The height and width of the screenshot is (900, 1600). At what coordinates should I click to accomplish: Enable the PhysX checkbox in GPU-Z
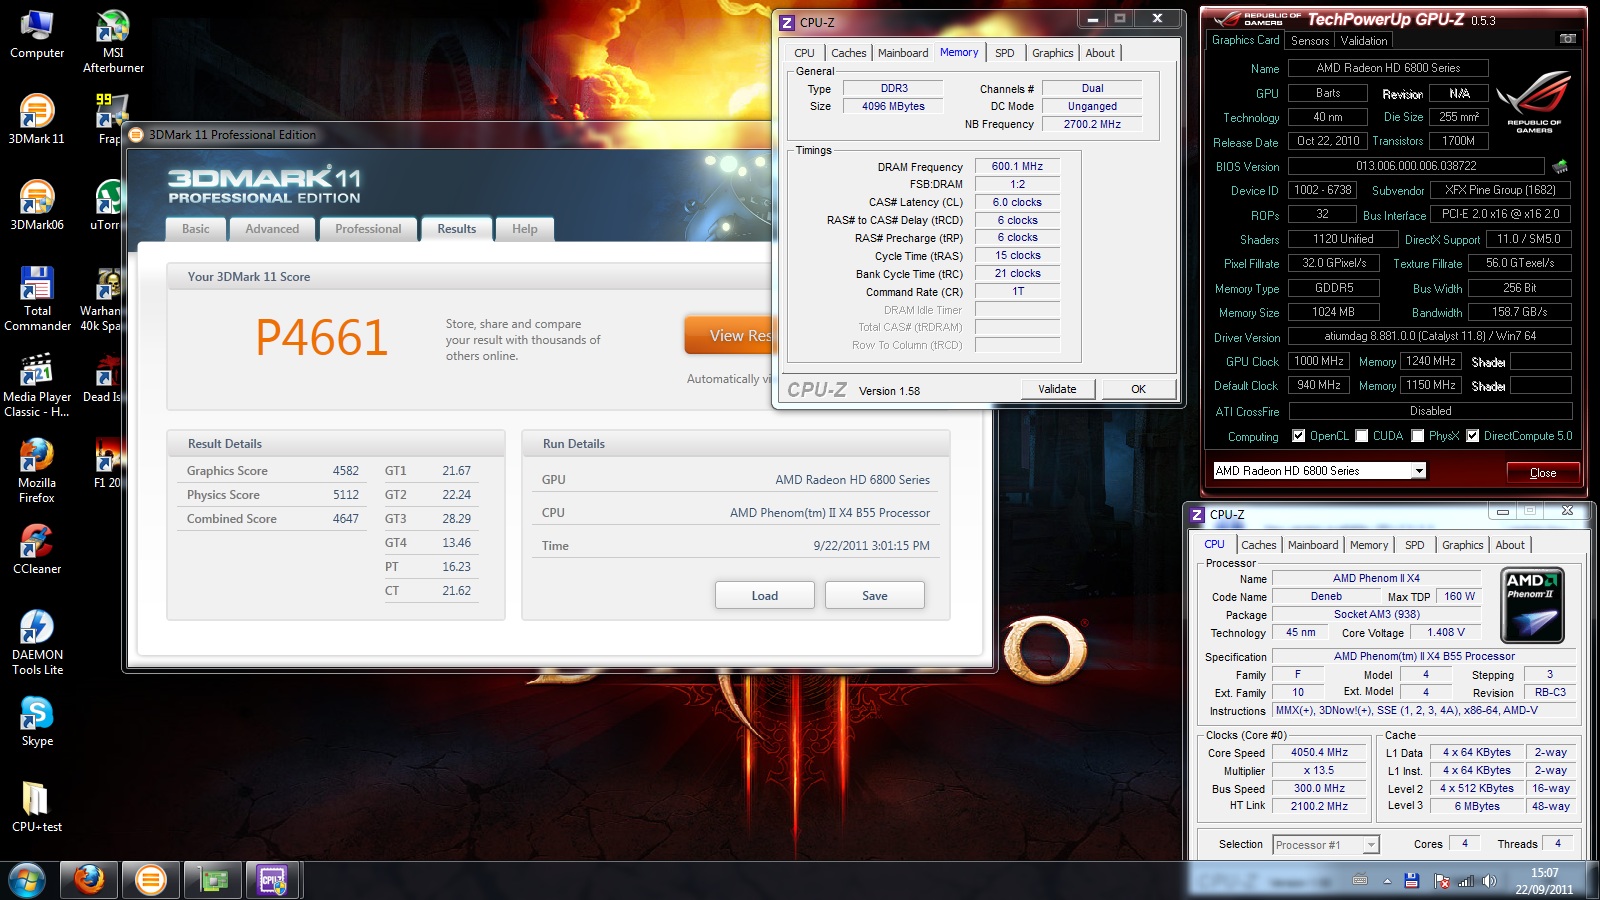(x=1417, y=436)
